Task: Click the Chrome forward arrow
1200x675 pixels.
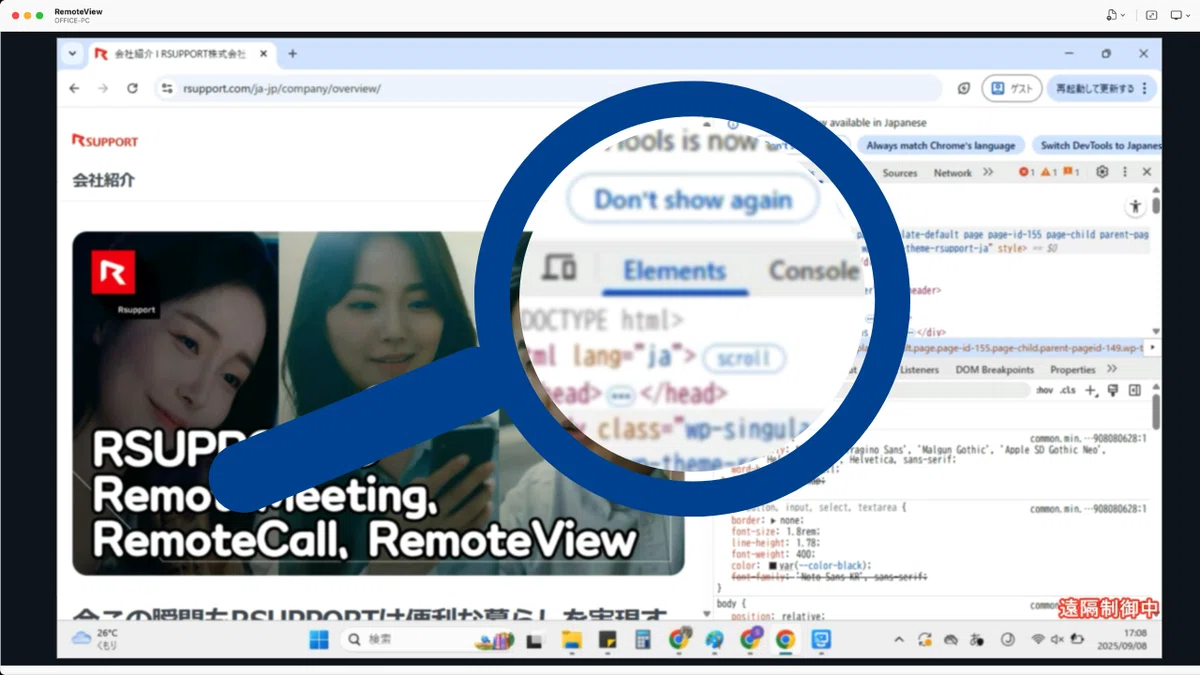Action: (103, 88)
